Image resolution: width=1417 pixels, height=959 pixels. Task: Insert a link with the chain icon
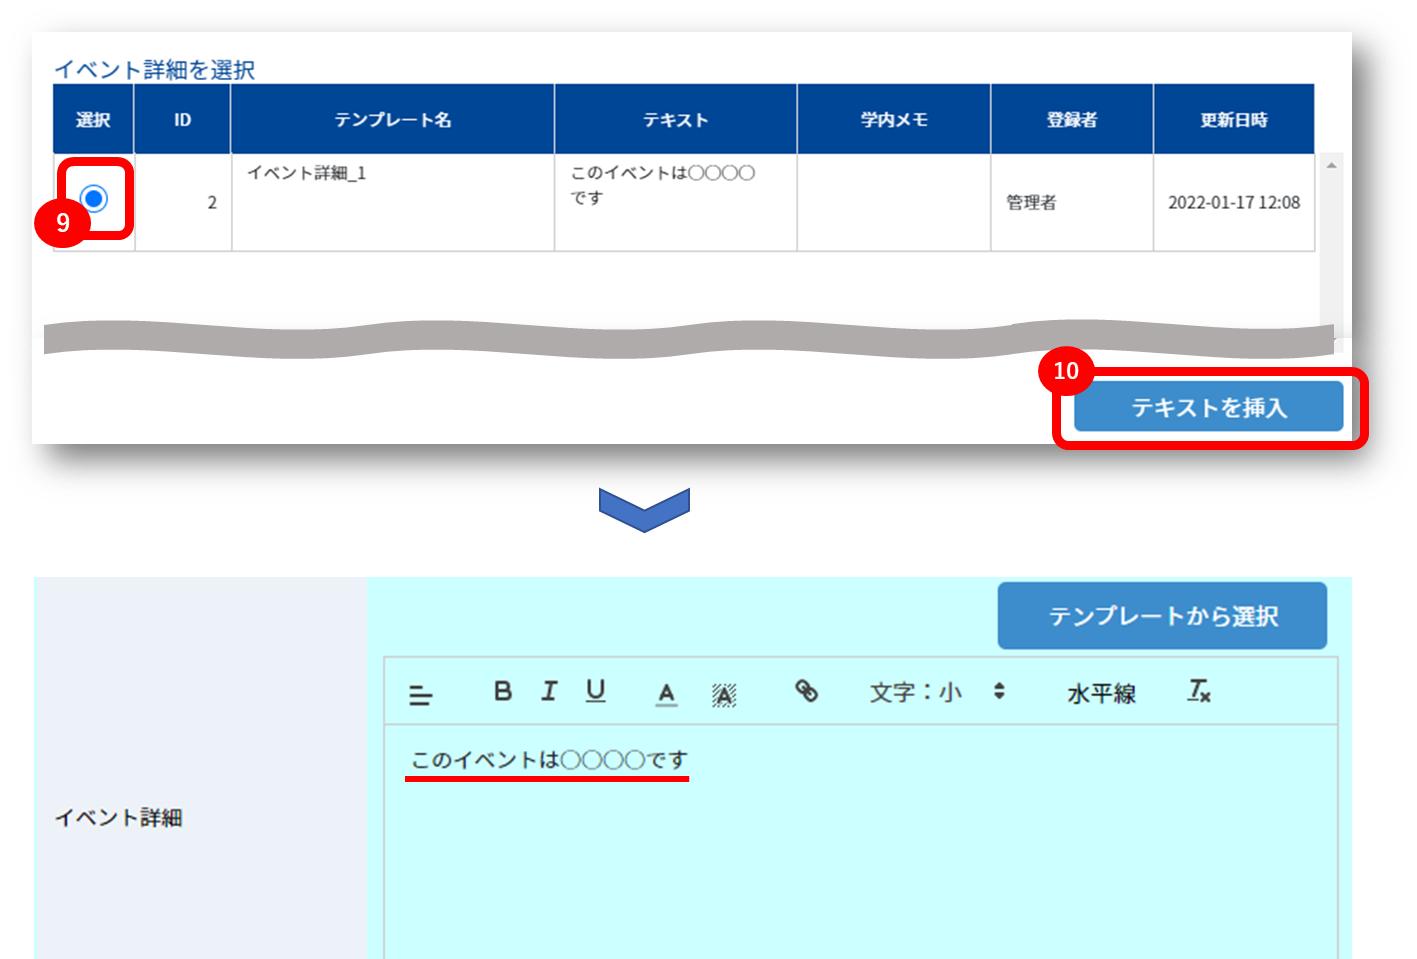pos(806,691)
